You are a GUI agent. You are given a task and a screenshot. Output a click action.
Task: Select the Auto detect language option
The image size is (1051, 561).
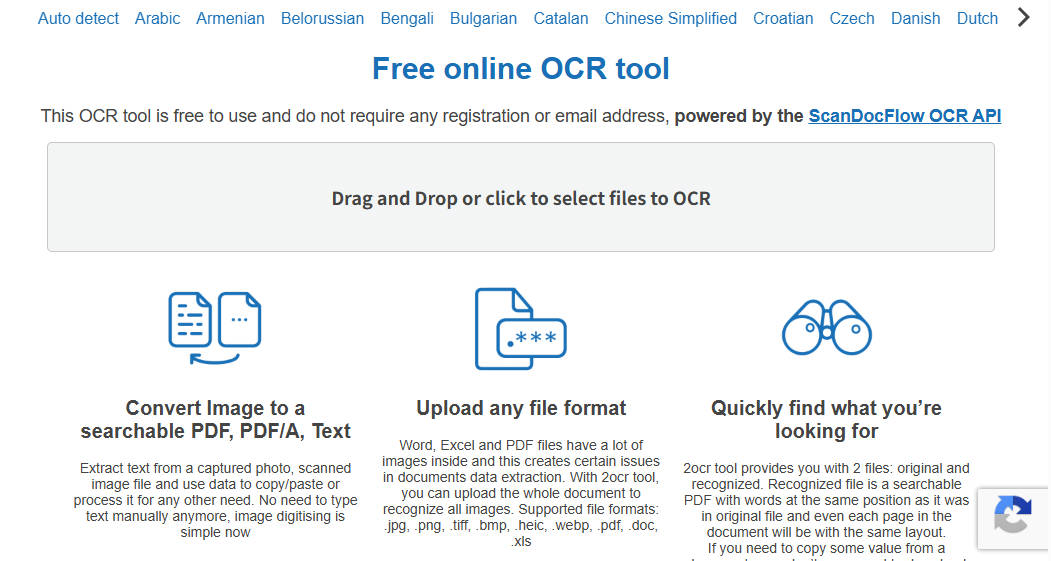coord(78,18)
